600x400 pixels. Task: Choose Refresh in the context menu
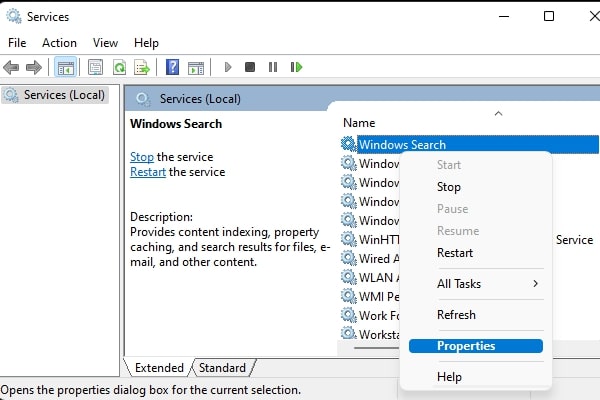(476, 315)
